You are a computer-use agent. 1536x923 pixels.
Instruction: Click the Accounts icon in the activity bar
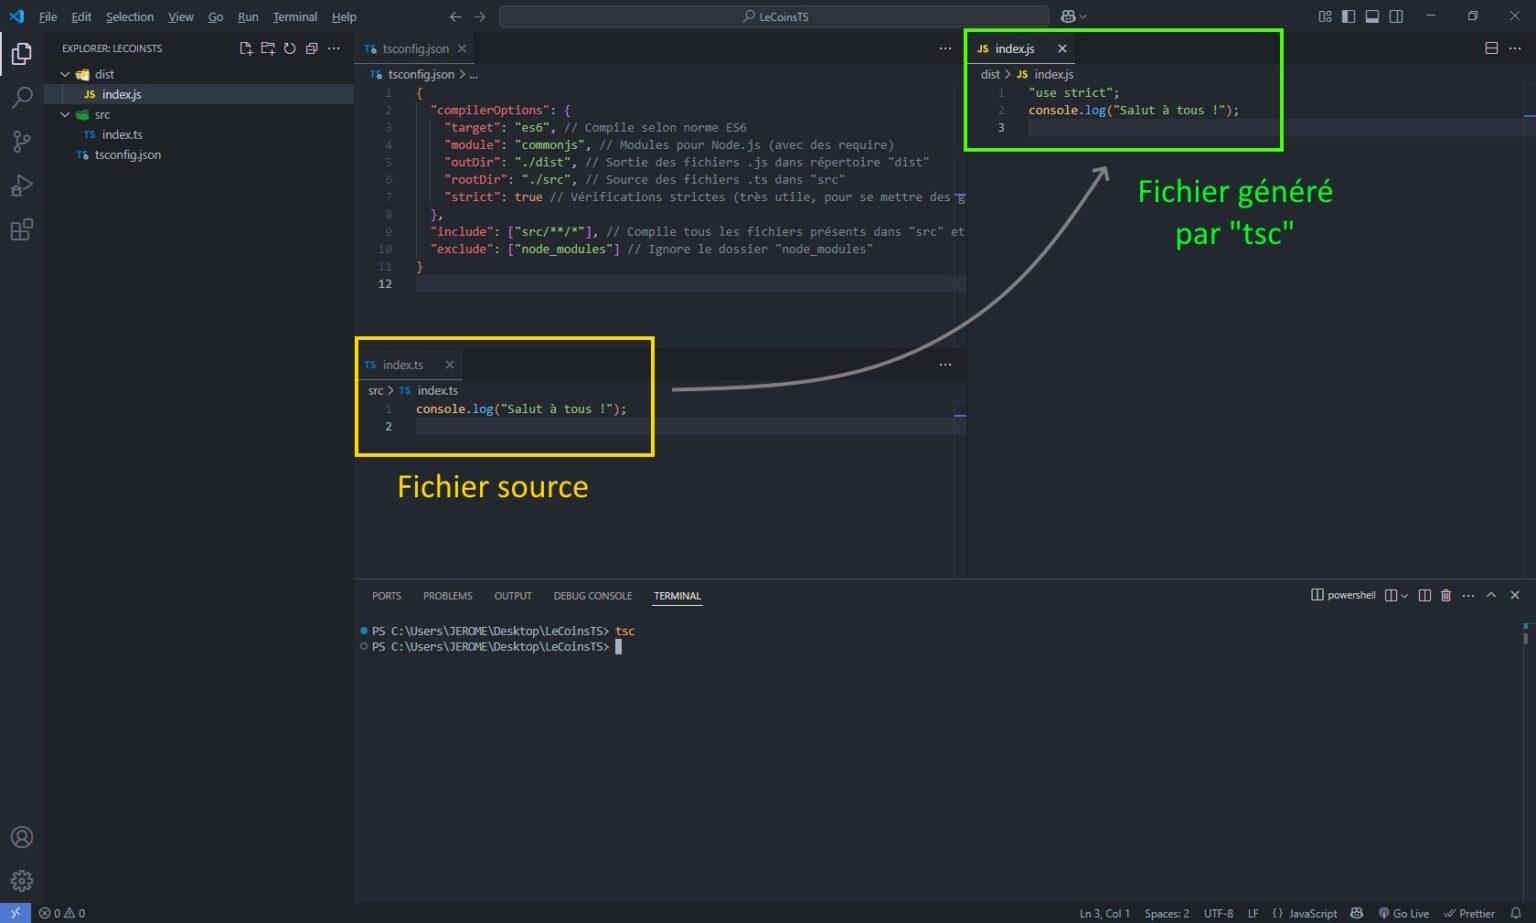click(x=22, y=837)
